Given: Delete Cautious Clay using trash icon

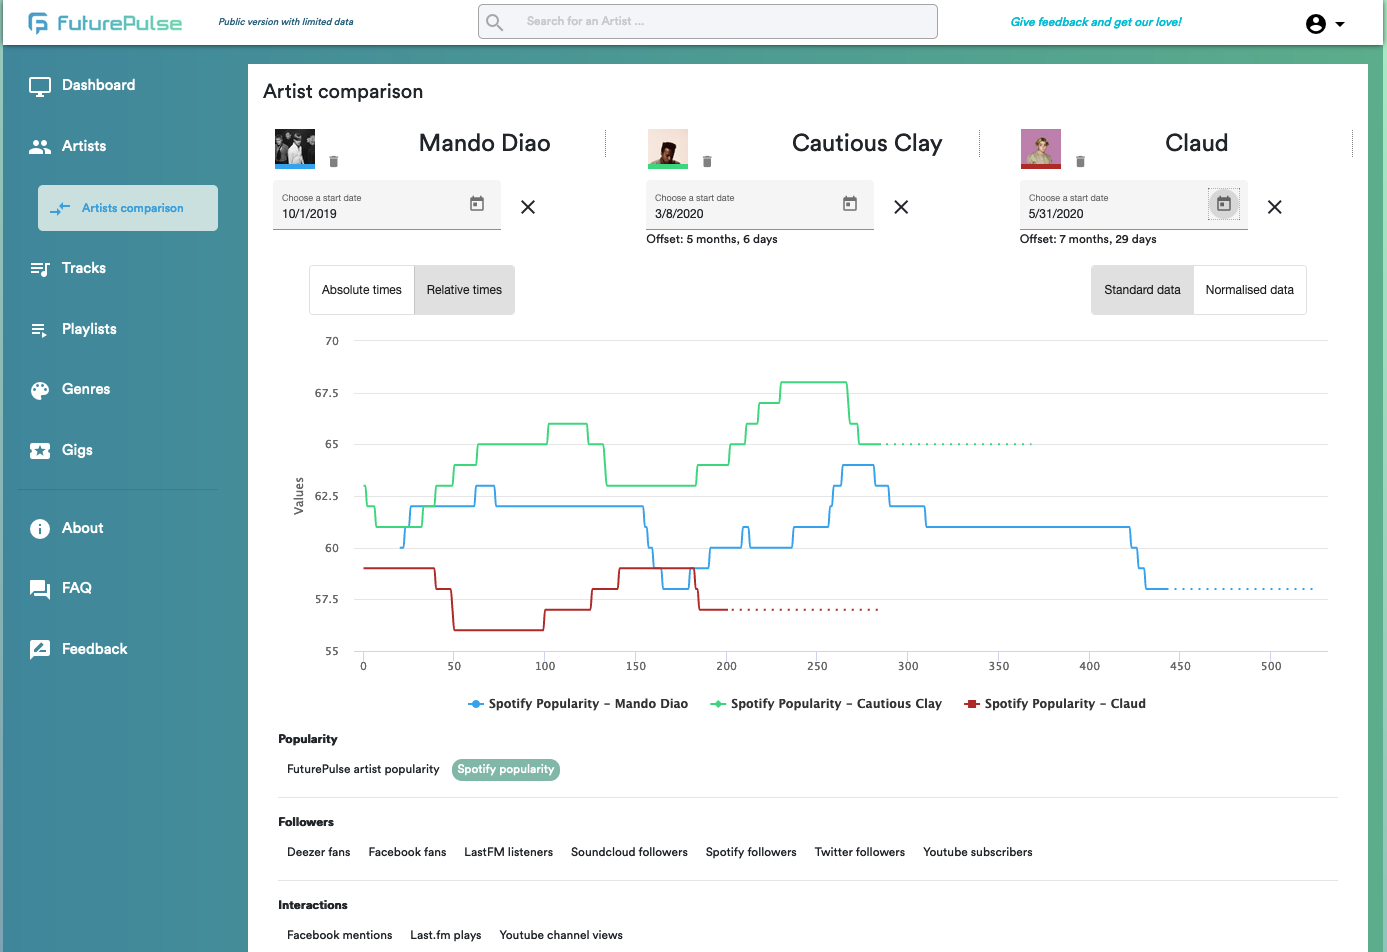Looking at the screenshot, I should 707,161.
